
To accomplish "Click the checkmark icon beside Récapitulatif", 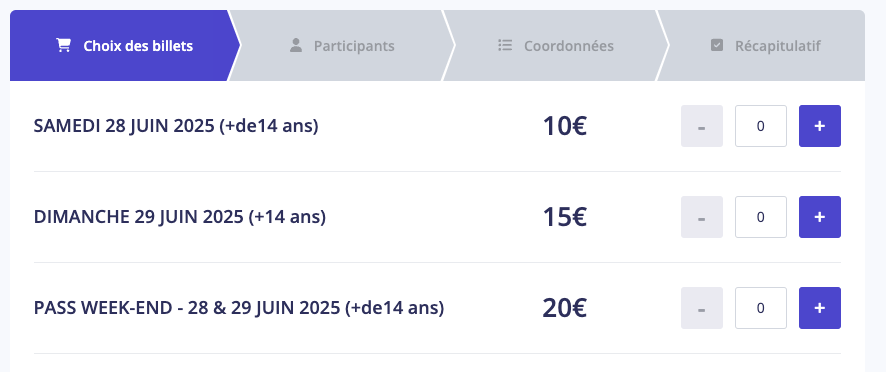I will coord(716,45).
